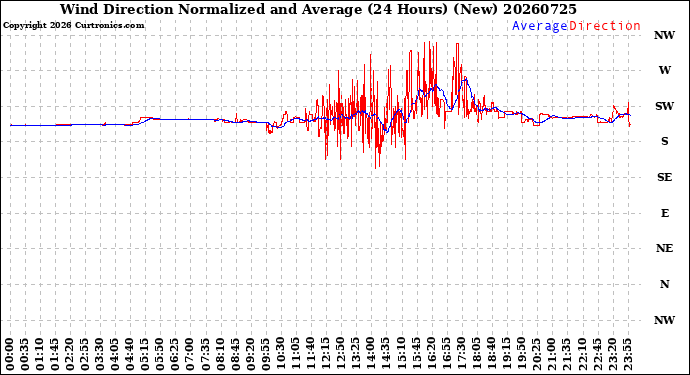Click the bottom NW axis label
The width and height of the screenshot is (690, 375).
pyautogui.click(x=664, y=320)
